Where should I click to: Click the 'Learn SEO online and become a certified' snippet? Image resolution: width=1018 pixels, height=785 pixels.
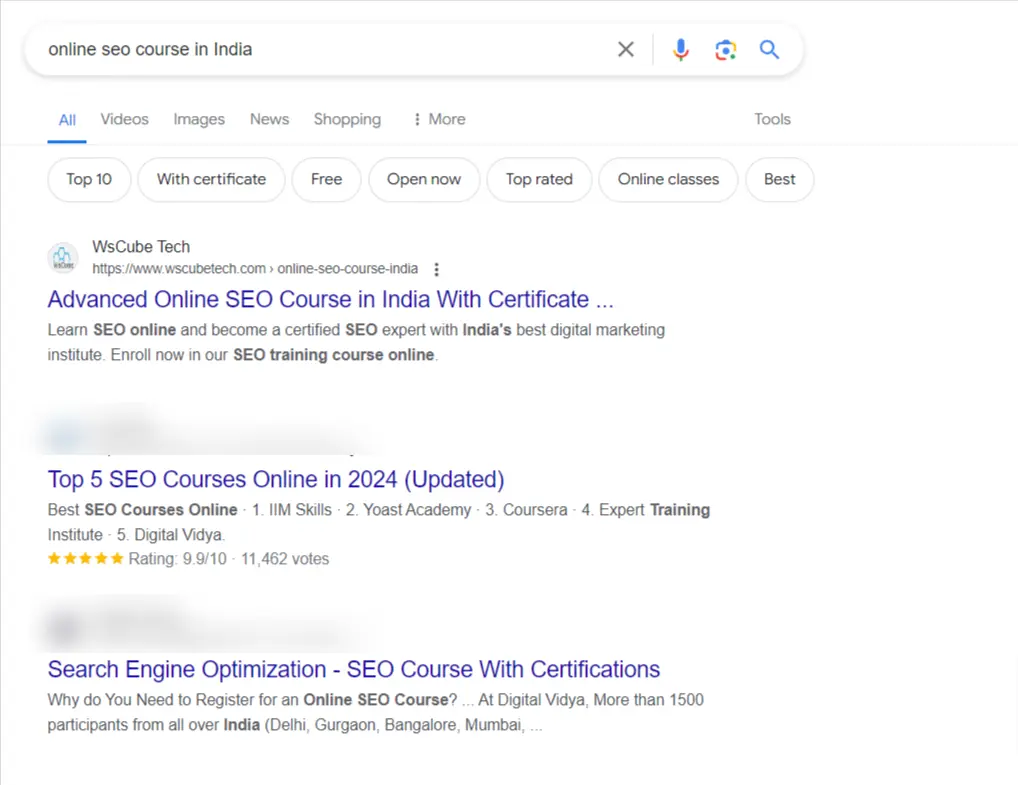[356, 342]
